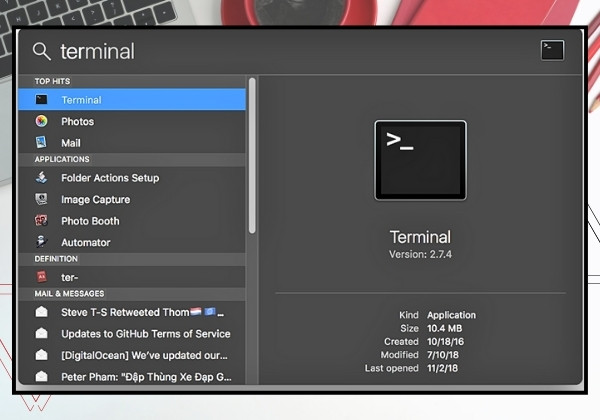Screen dimensions: 600x420
Task: Click the Terminal app icon in Top Hits
Action: [41, 100]
